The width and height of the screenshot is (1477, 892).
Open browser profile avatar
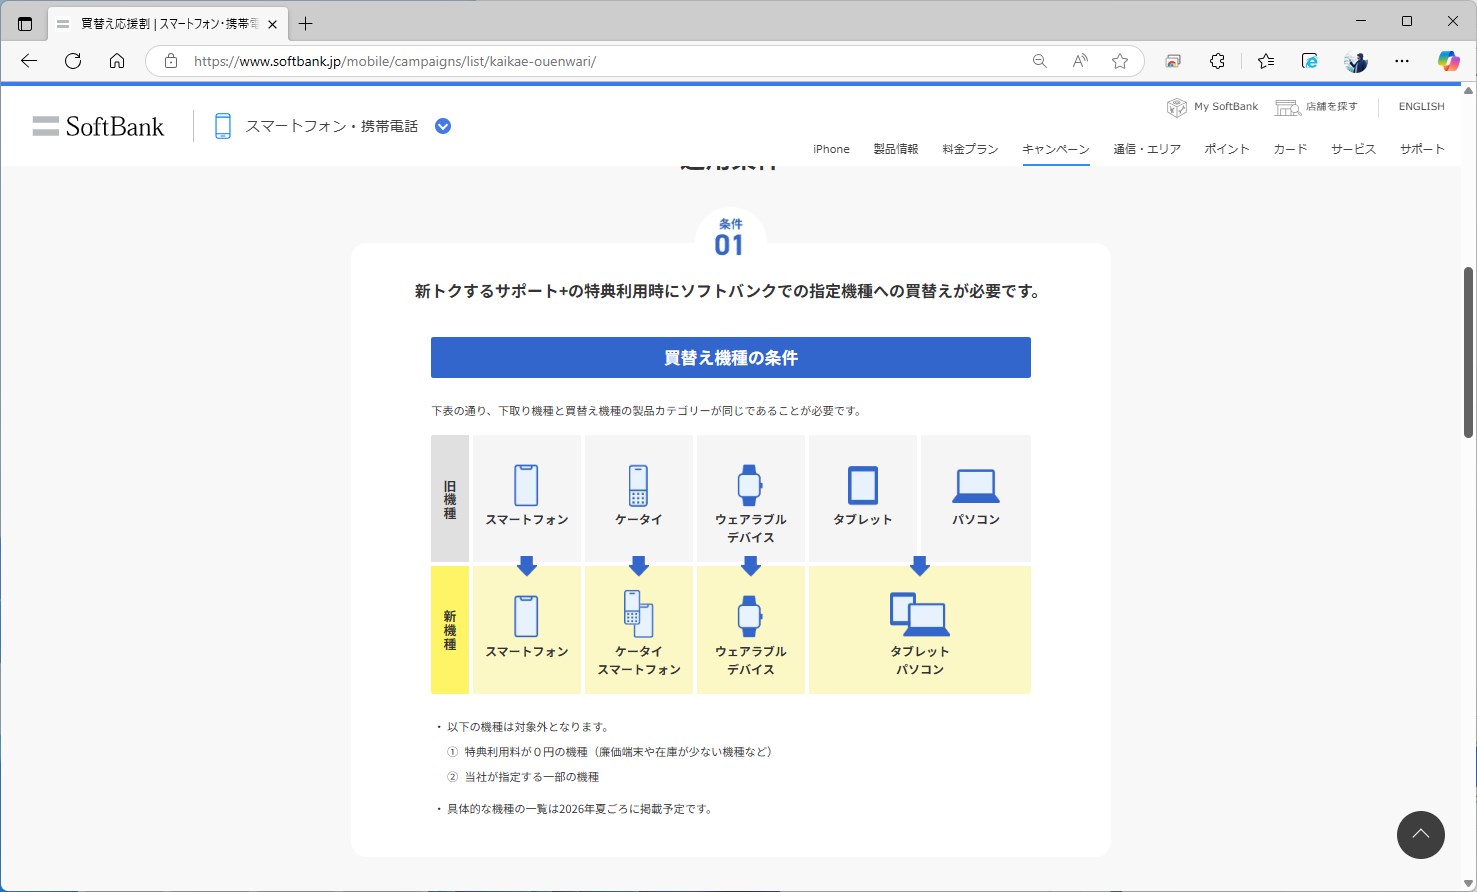(1356, 61)
